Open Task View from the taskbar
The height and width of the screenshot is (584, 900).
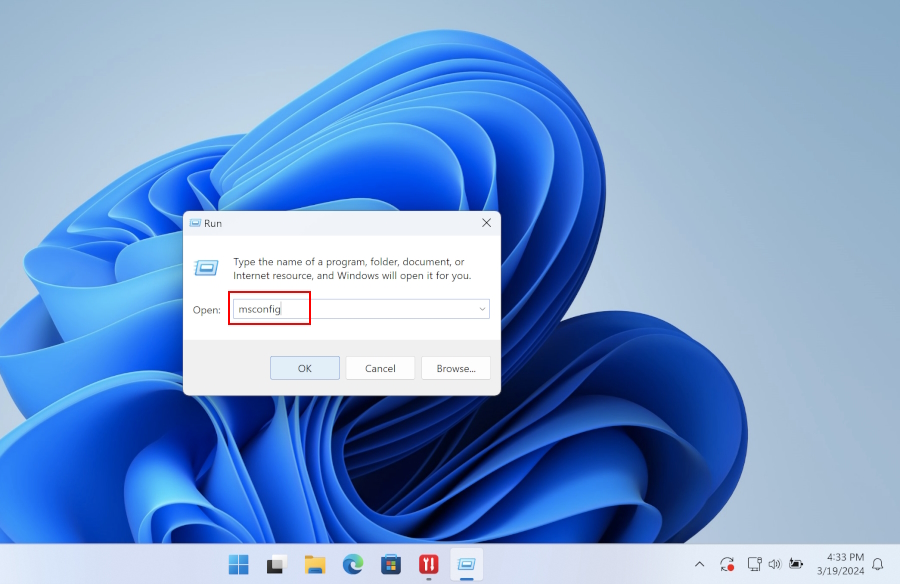coord(277,564)
